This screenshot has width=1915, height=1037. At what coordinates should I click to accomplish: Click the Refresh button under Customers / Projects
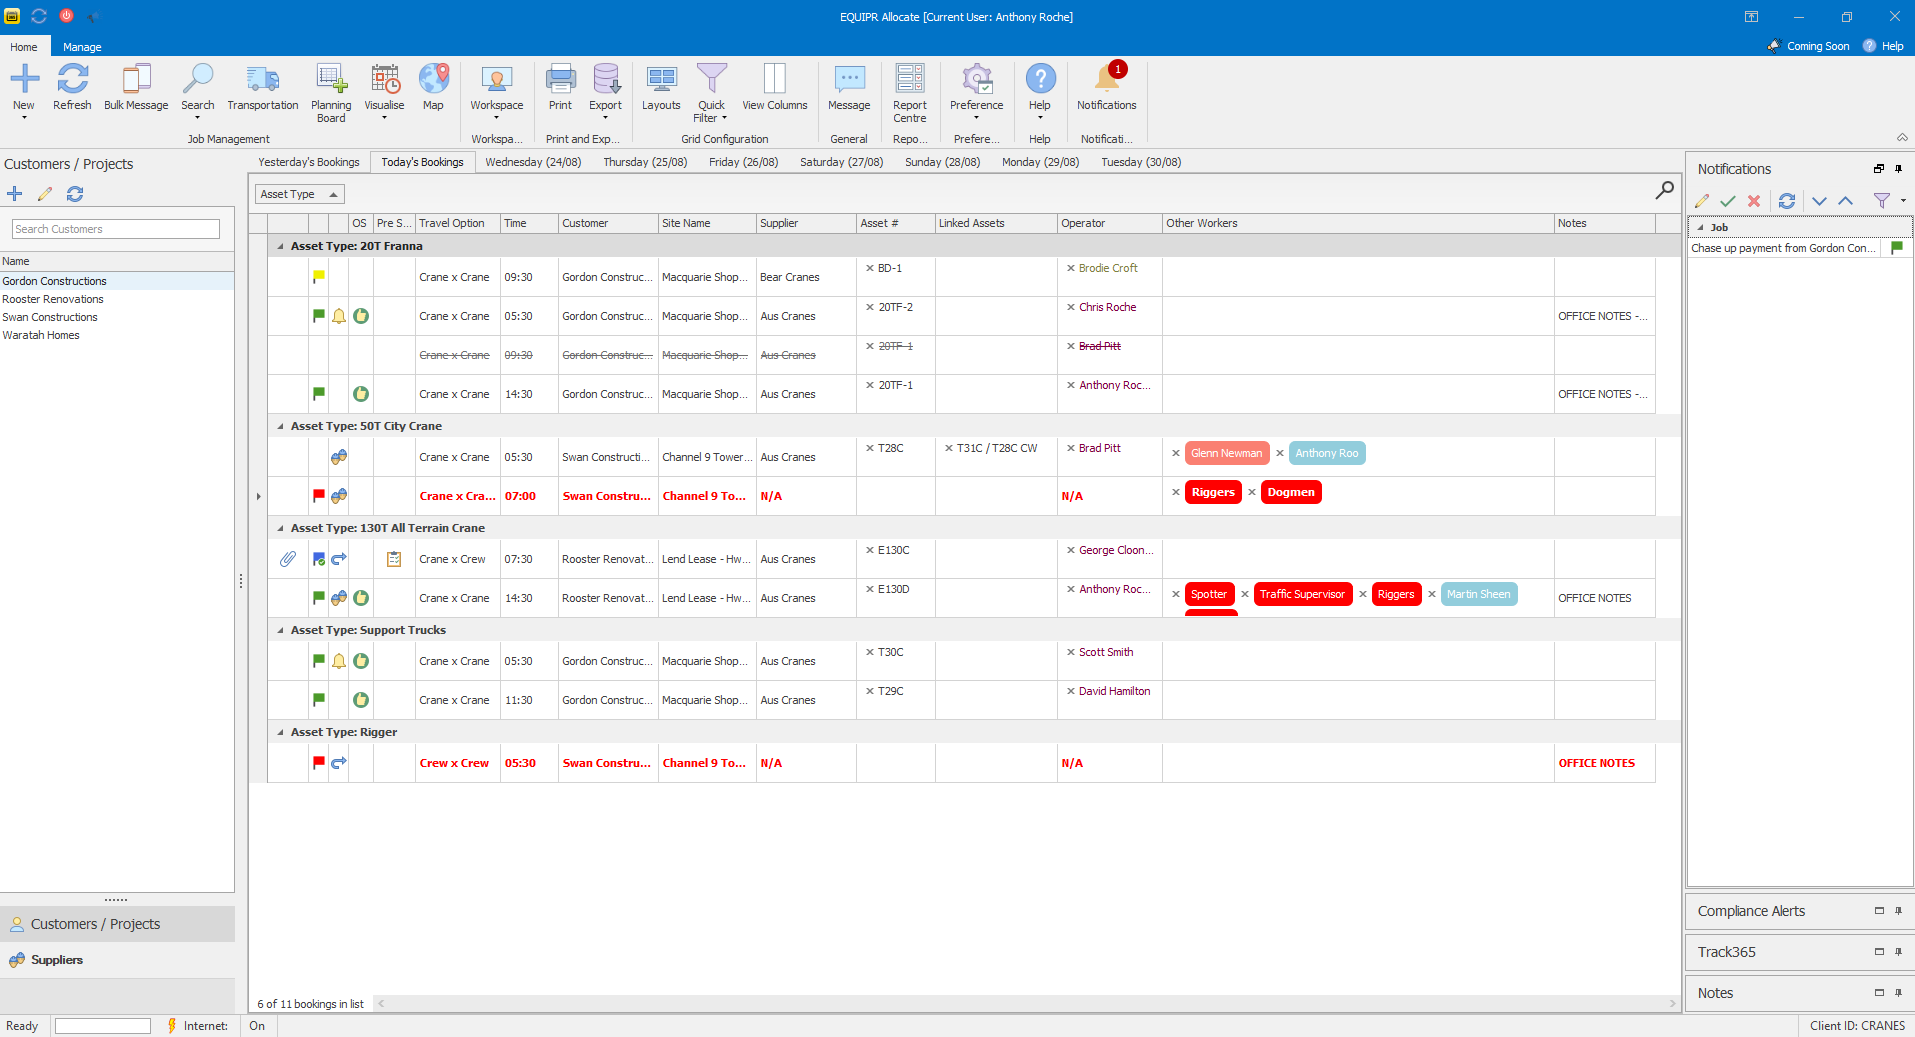point(74,193)
